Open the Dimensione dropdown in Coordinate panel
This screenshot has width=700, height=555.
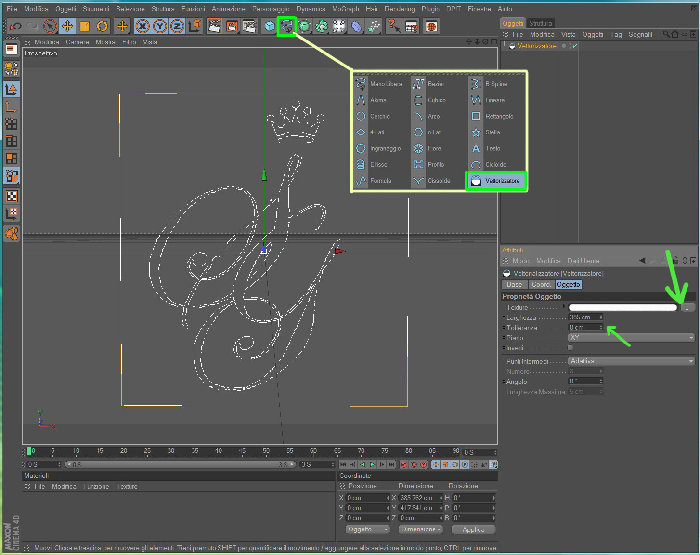click(x=420, y=529)
